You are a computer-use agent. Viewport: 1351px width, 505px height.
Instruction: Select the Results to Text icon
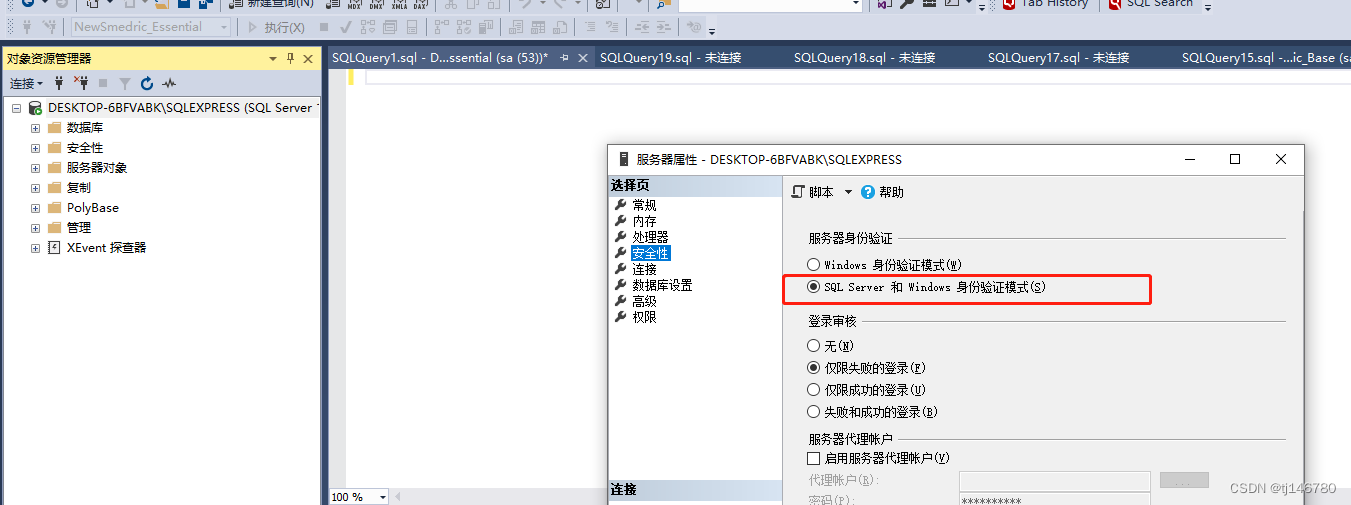[x=516, y=27]
